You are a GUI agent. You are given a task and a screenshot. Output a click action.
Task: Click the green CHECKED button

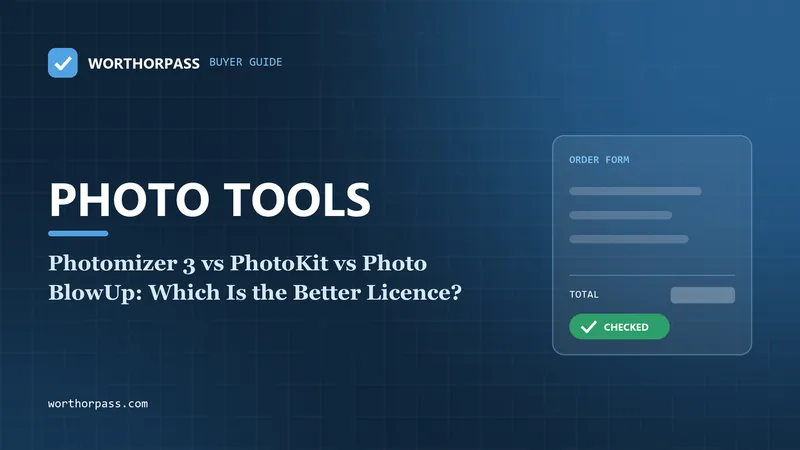click(619, 327)
